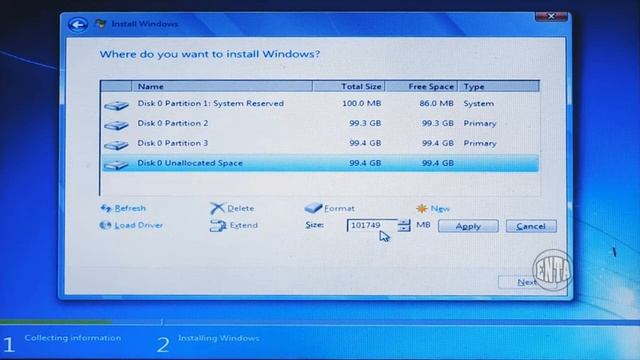Viewport: 640px width, 360px height.
Task: Click the drive icon of System Reserved partition
Action: [116, 105]
